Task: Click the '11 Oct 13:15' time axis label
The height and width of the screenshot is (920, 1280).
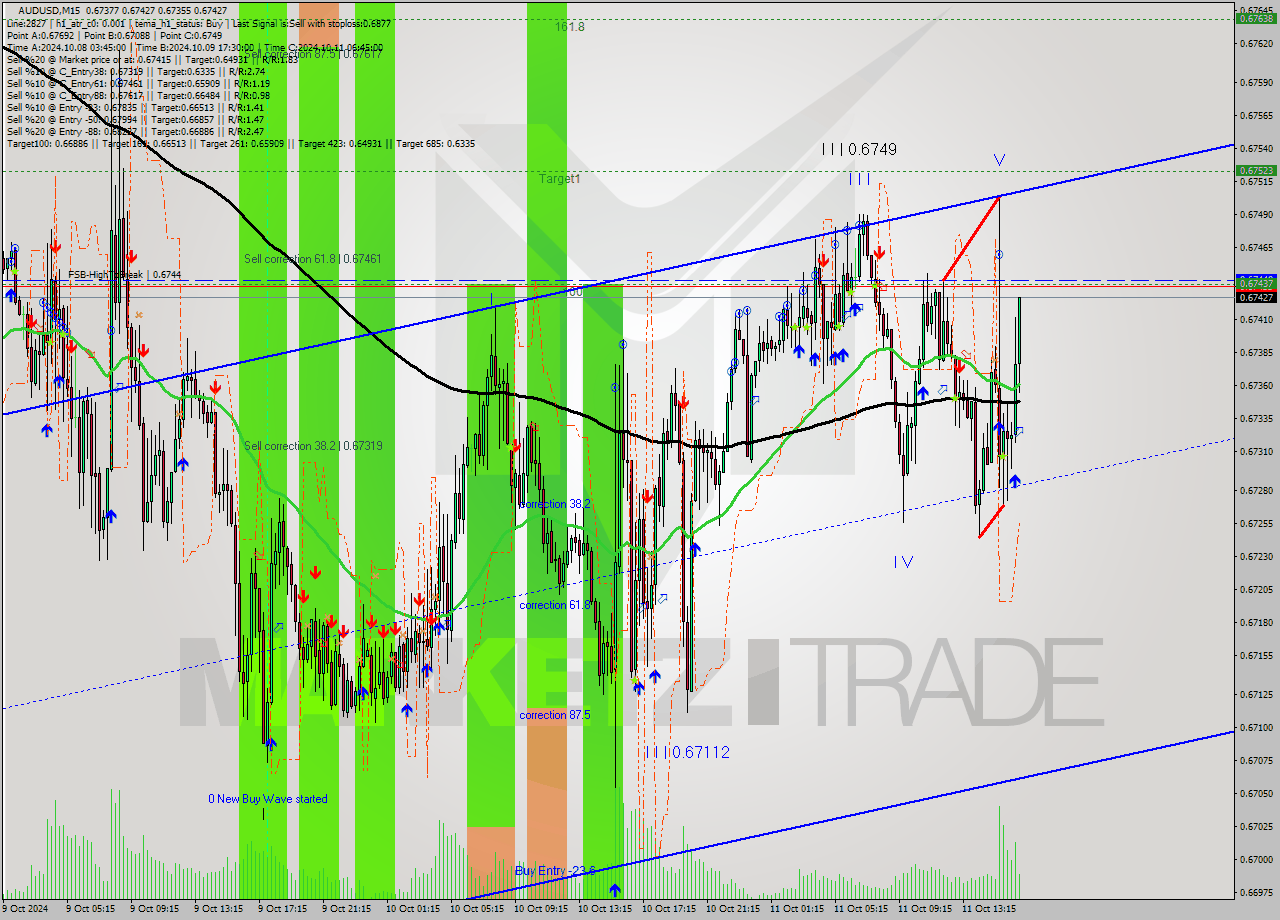Action: pos(990,909)
